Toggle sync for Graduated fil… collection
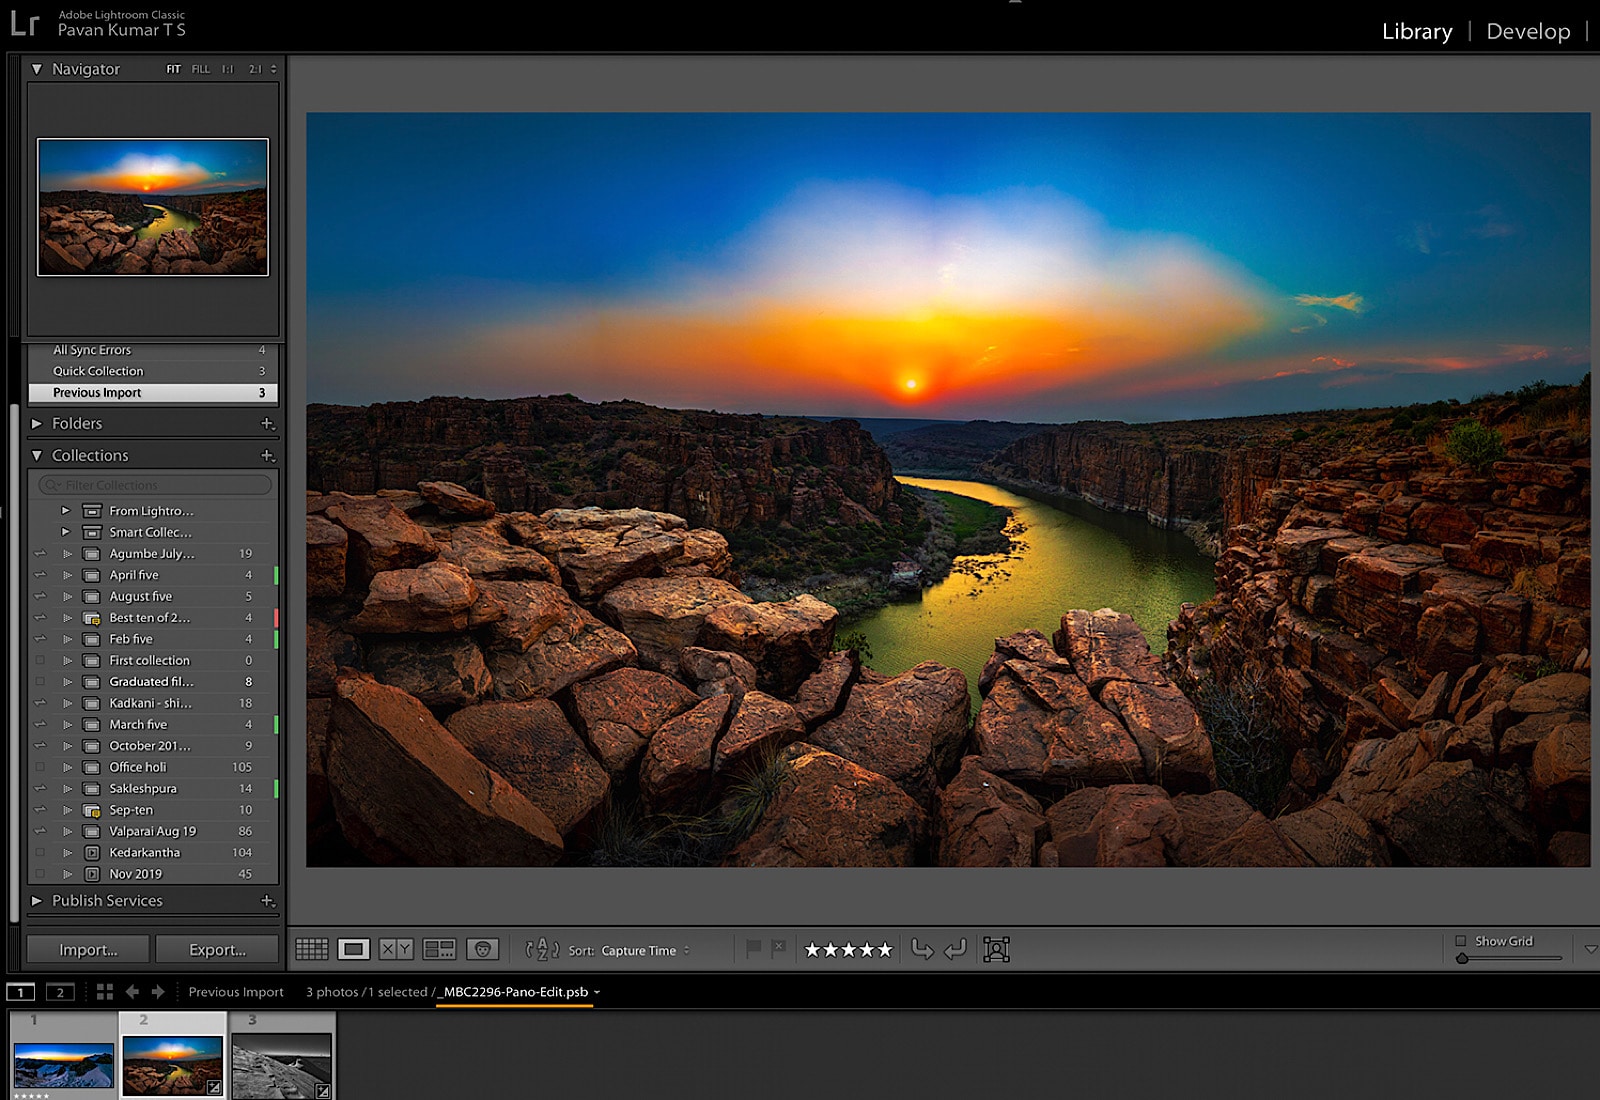The height and width of the screenshot is (1100, 1600). [x=40, y=682]
